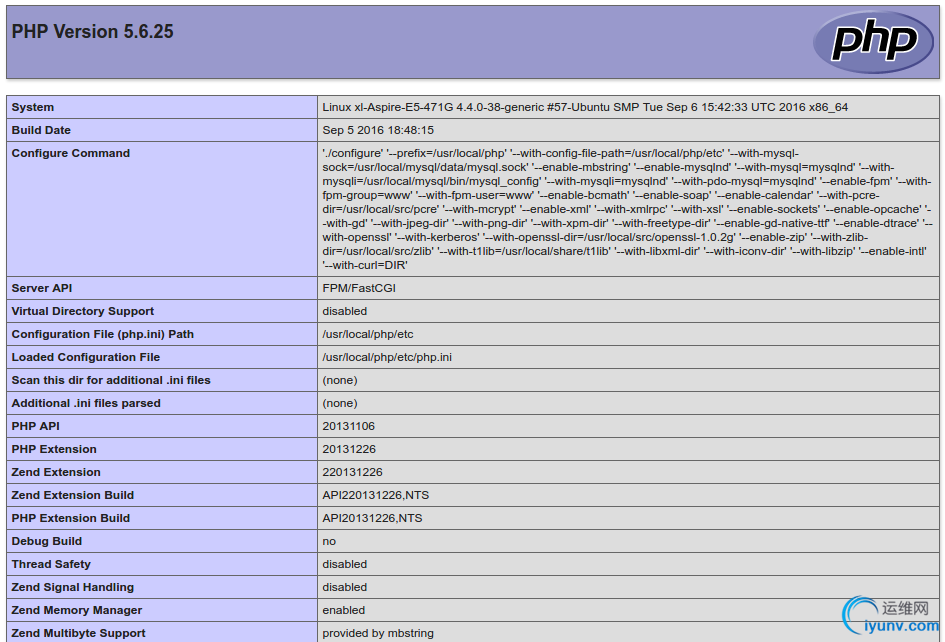Select the "Zend Extension" row label
The width and height of the screenshot is (945, 642).
click(56, 472)
